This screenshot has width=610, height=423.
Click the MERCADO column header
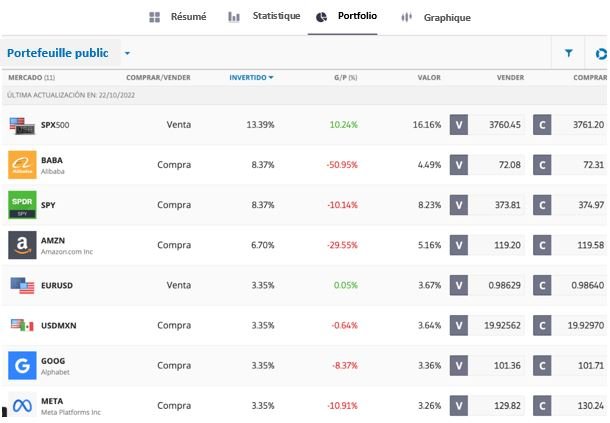32,77
